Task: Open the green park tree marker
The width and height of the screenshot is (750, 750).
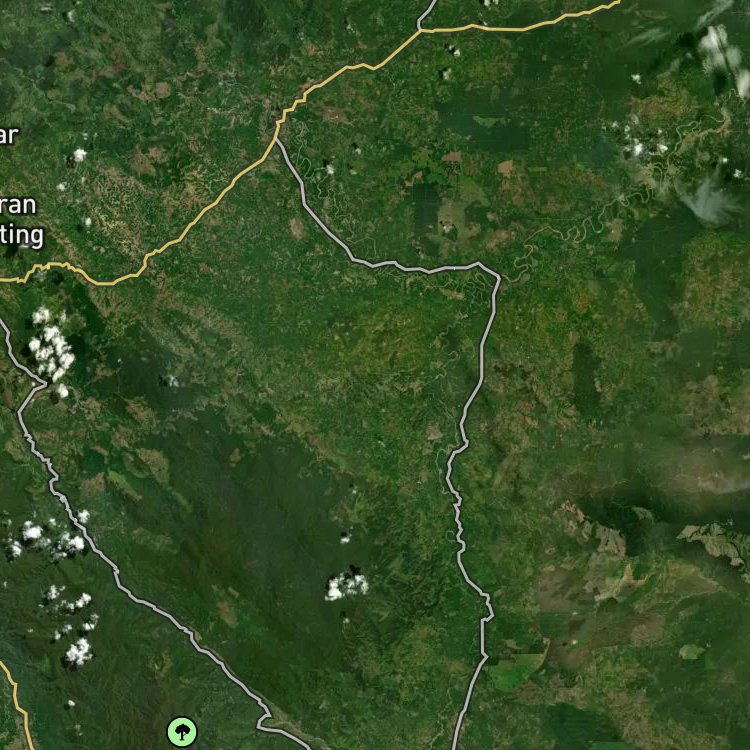Action: point(182,731)
